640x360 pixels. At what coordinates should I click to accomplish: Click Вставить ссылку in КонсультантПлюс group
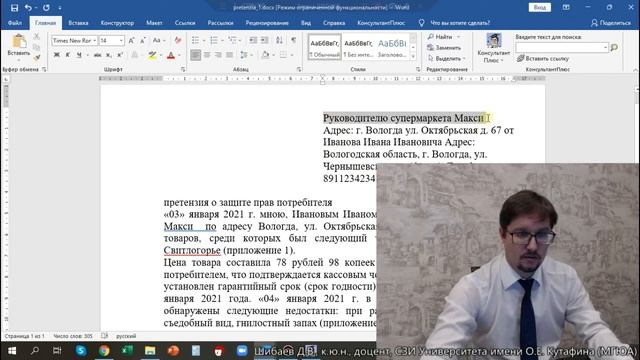tap(542, 58)
